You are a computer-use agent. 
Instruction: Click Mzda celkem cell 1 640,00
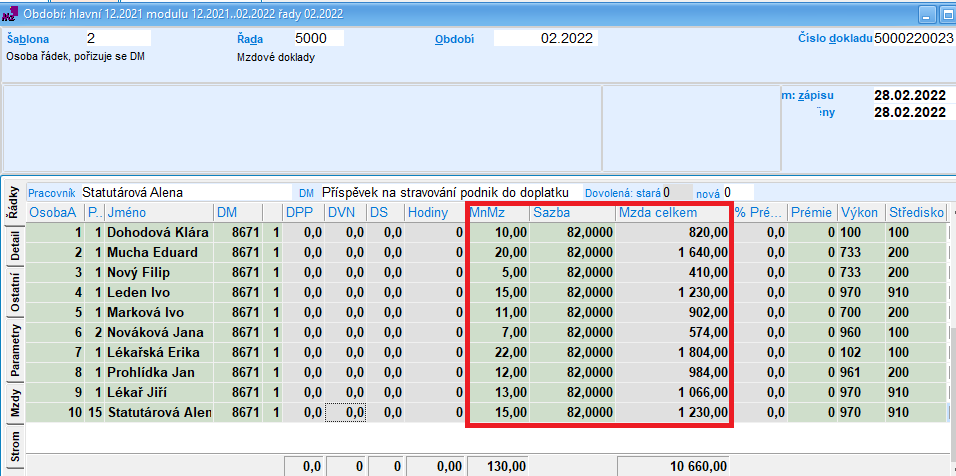[x=673, y=252]
